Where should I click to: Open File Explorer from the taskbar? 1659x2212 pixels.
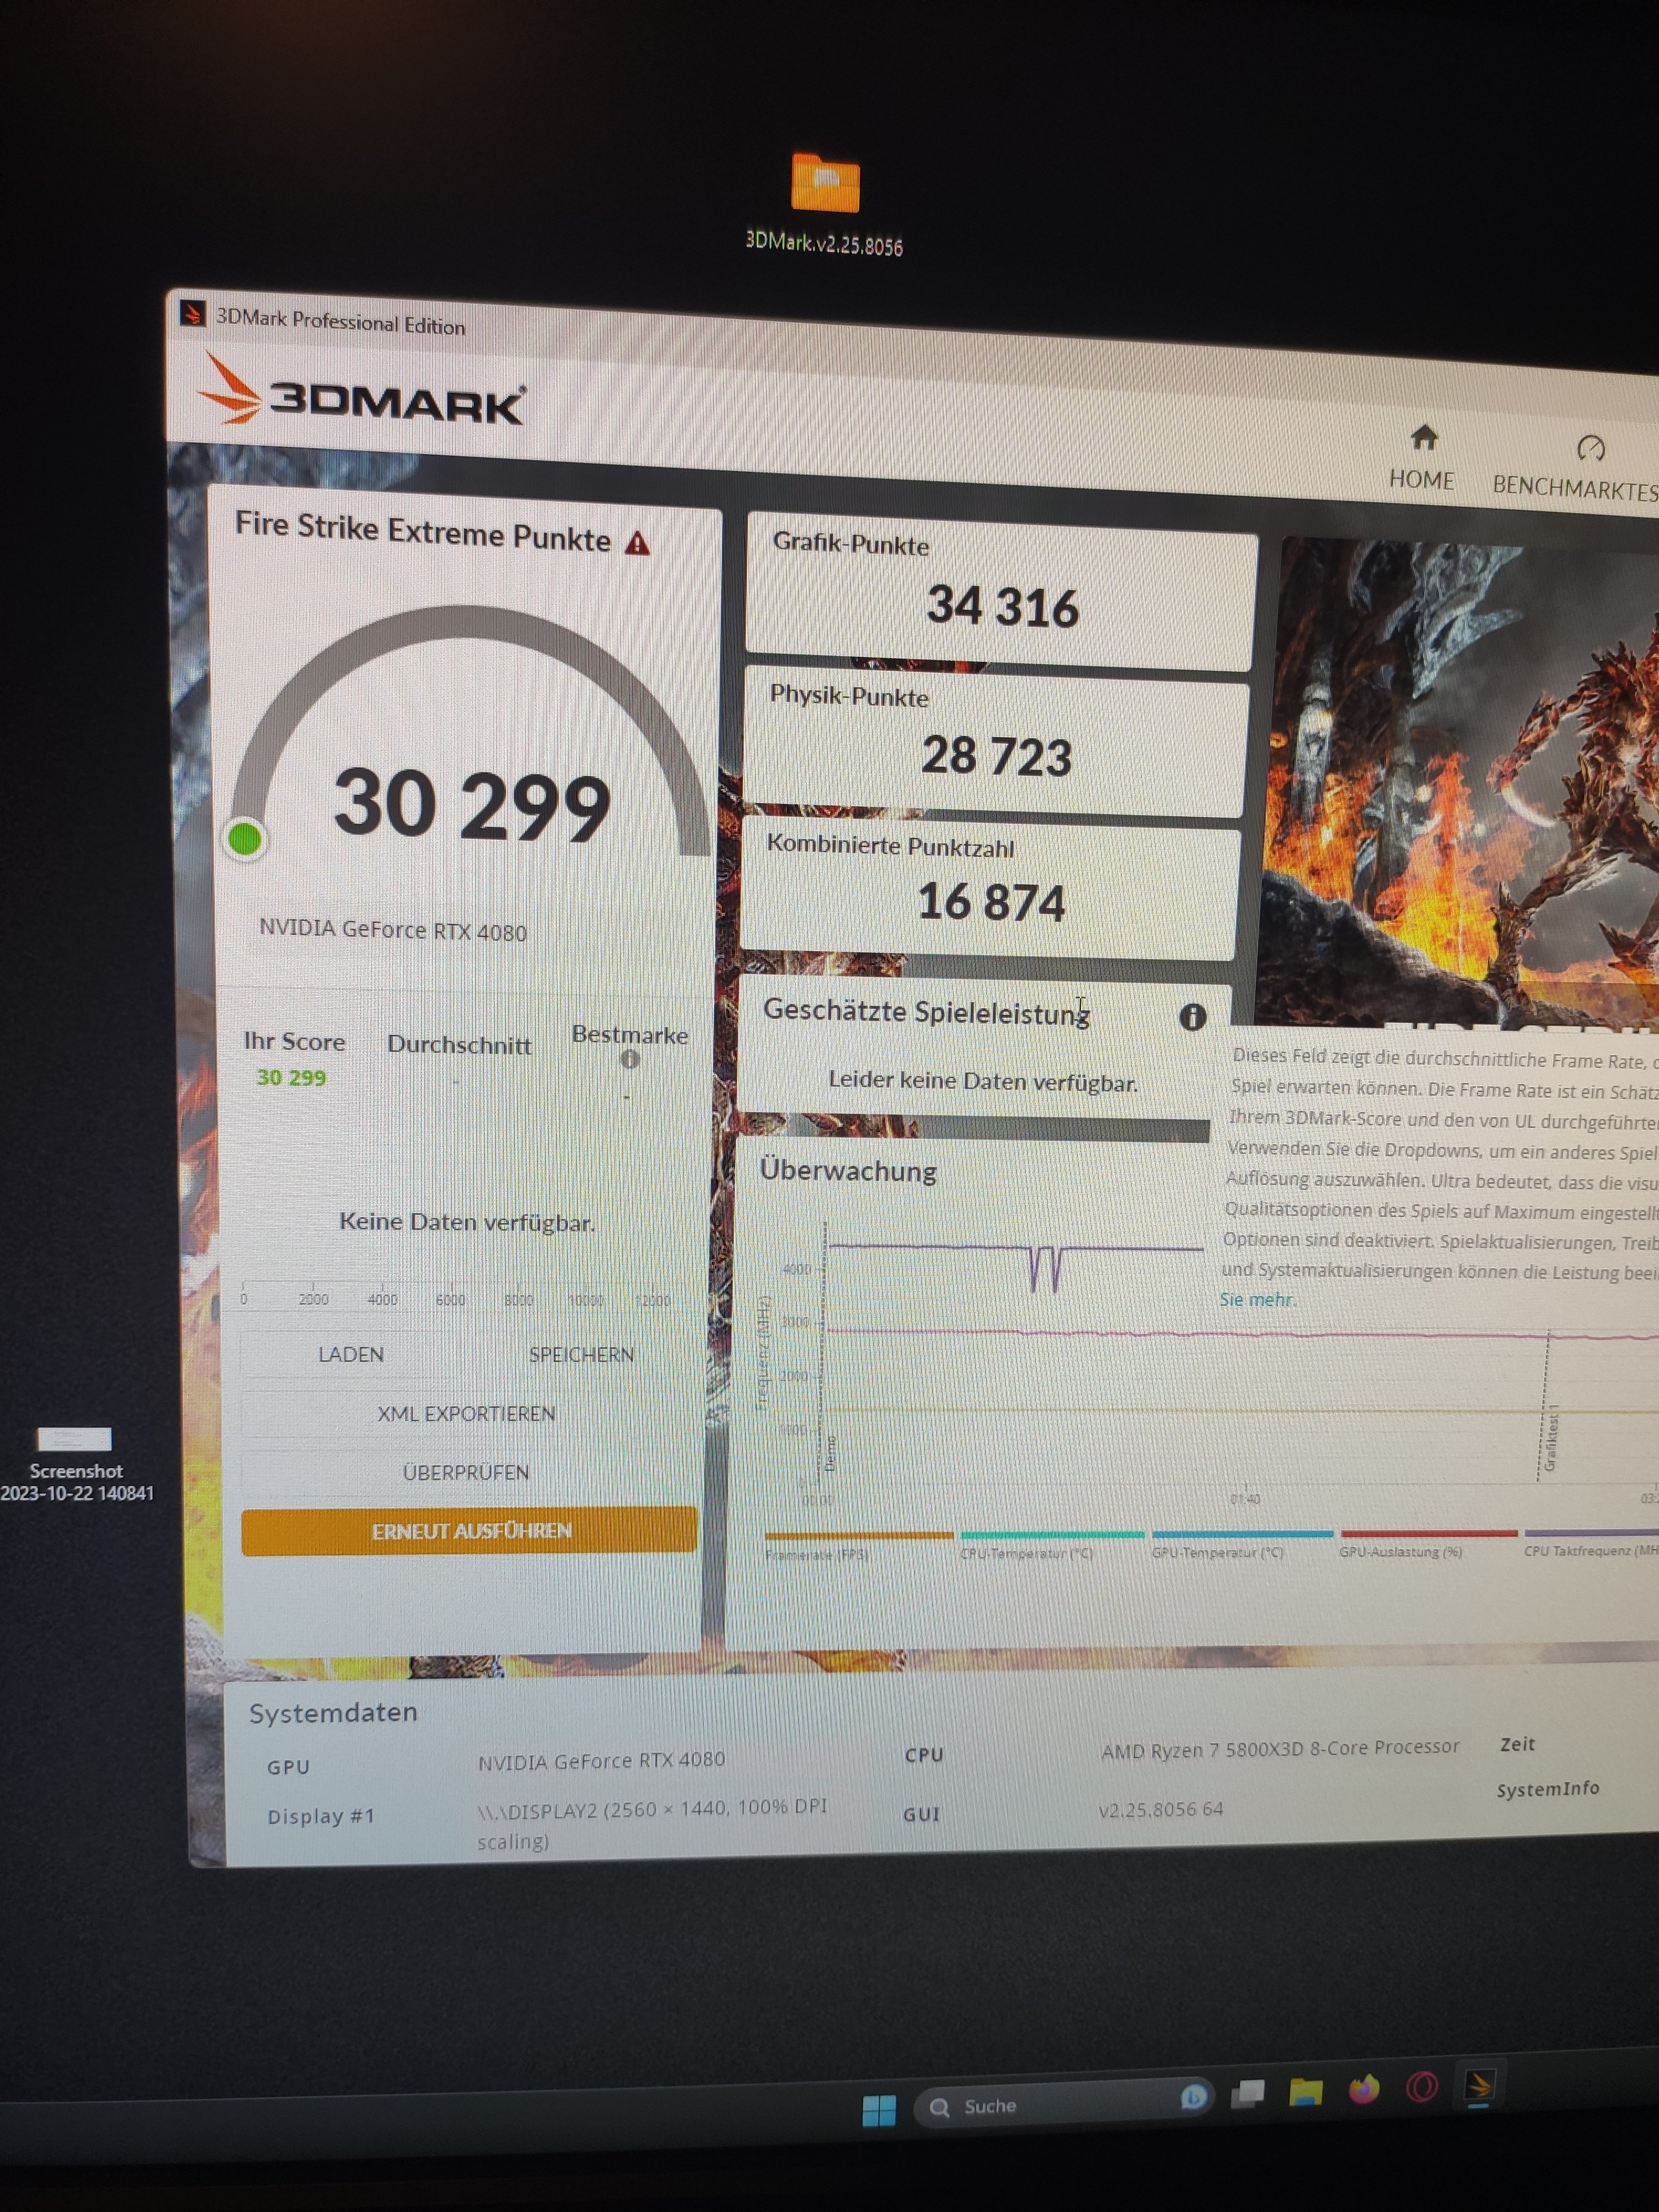[1305, 2092]
